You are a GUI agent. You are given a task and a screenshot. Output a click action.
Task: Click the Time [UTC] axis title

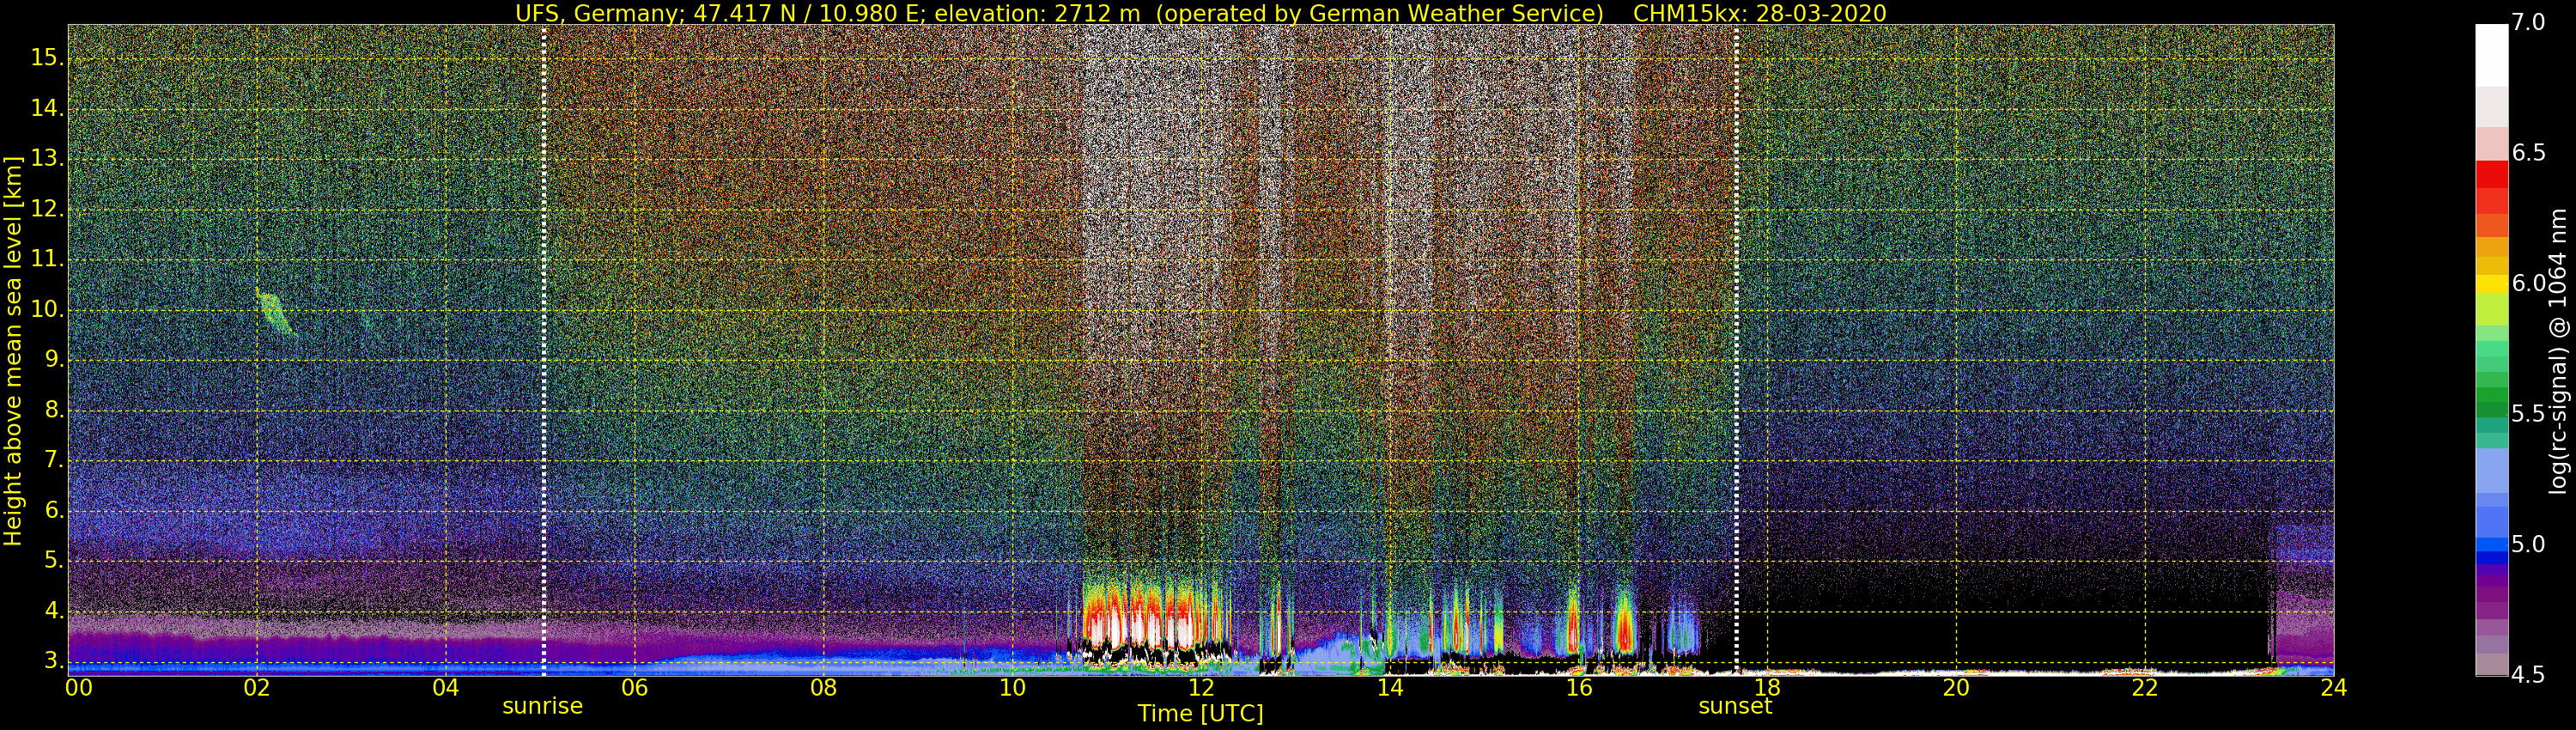[1200, 714]
